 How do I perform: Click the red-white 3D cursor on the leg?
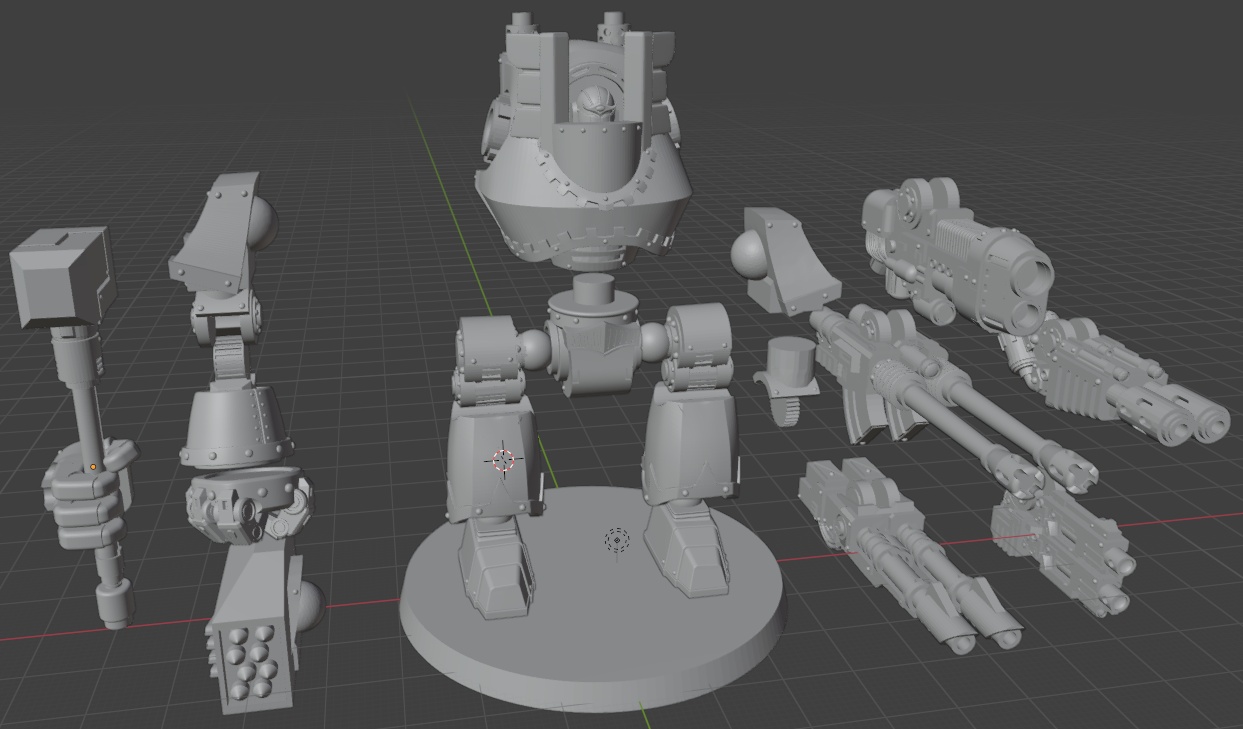[x=503, y=459]
